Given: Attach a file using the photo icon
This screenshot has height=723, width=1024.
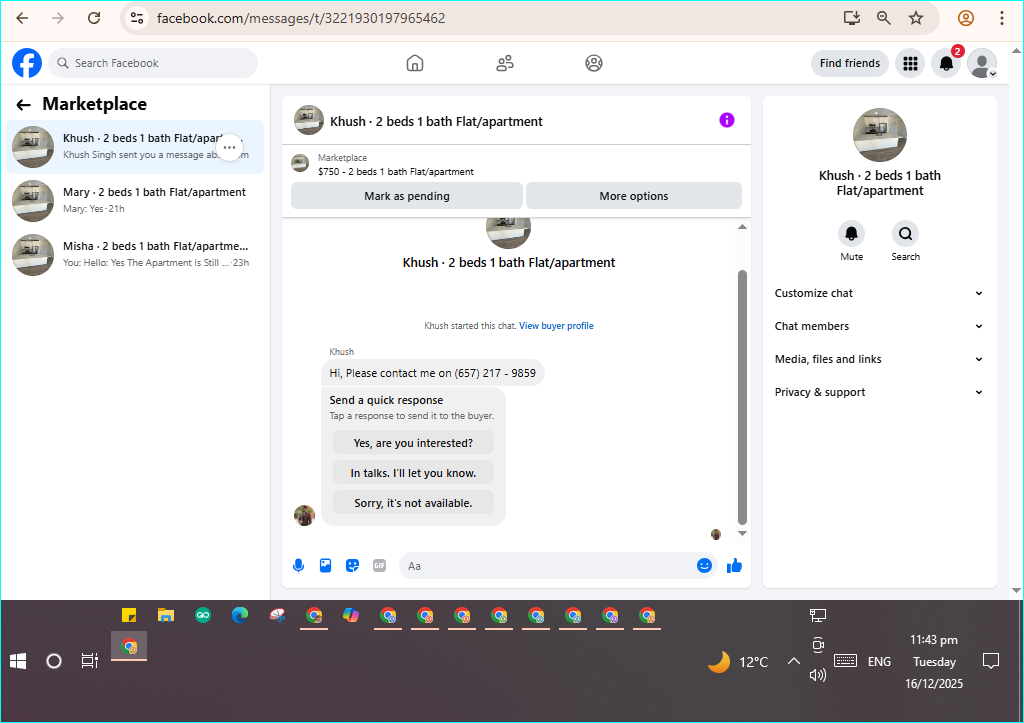Looking at the screenshot, I should pyautogui.click(x=325, y=566).
